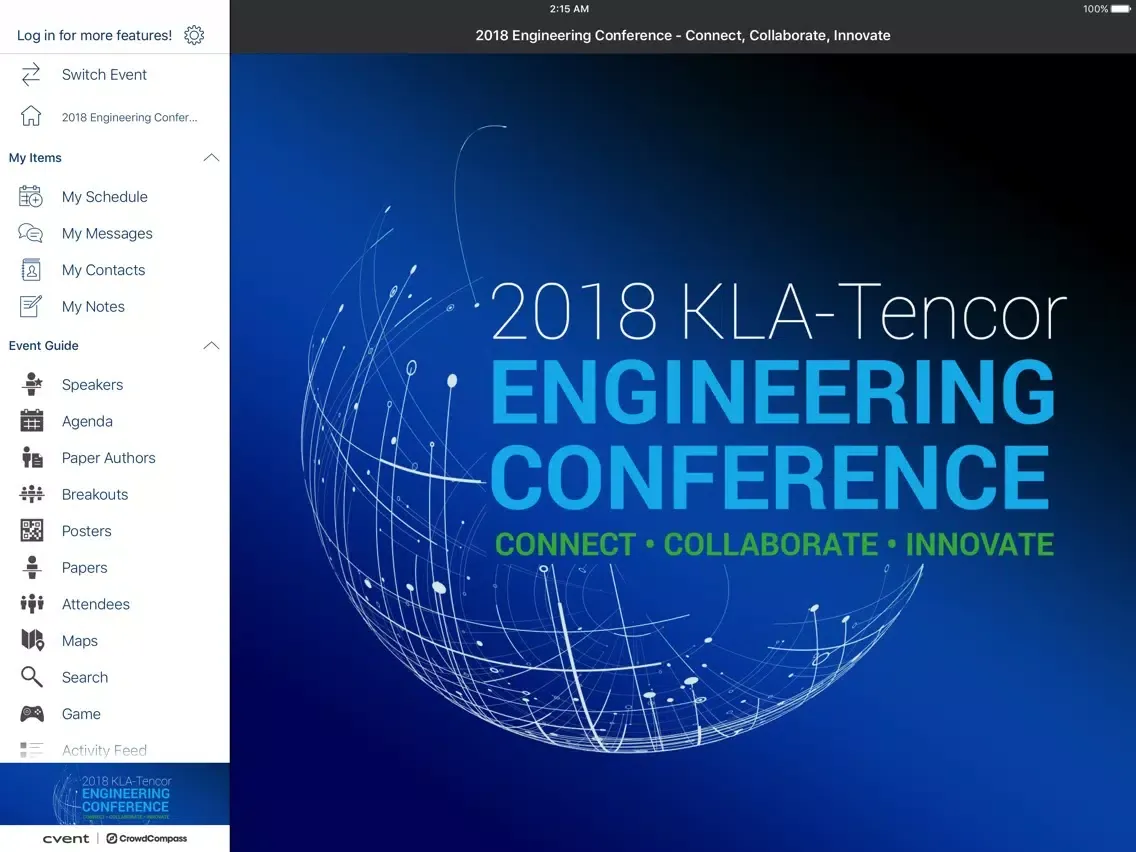
Task: Click the My Items heading
Action: (x=35, y=157)
